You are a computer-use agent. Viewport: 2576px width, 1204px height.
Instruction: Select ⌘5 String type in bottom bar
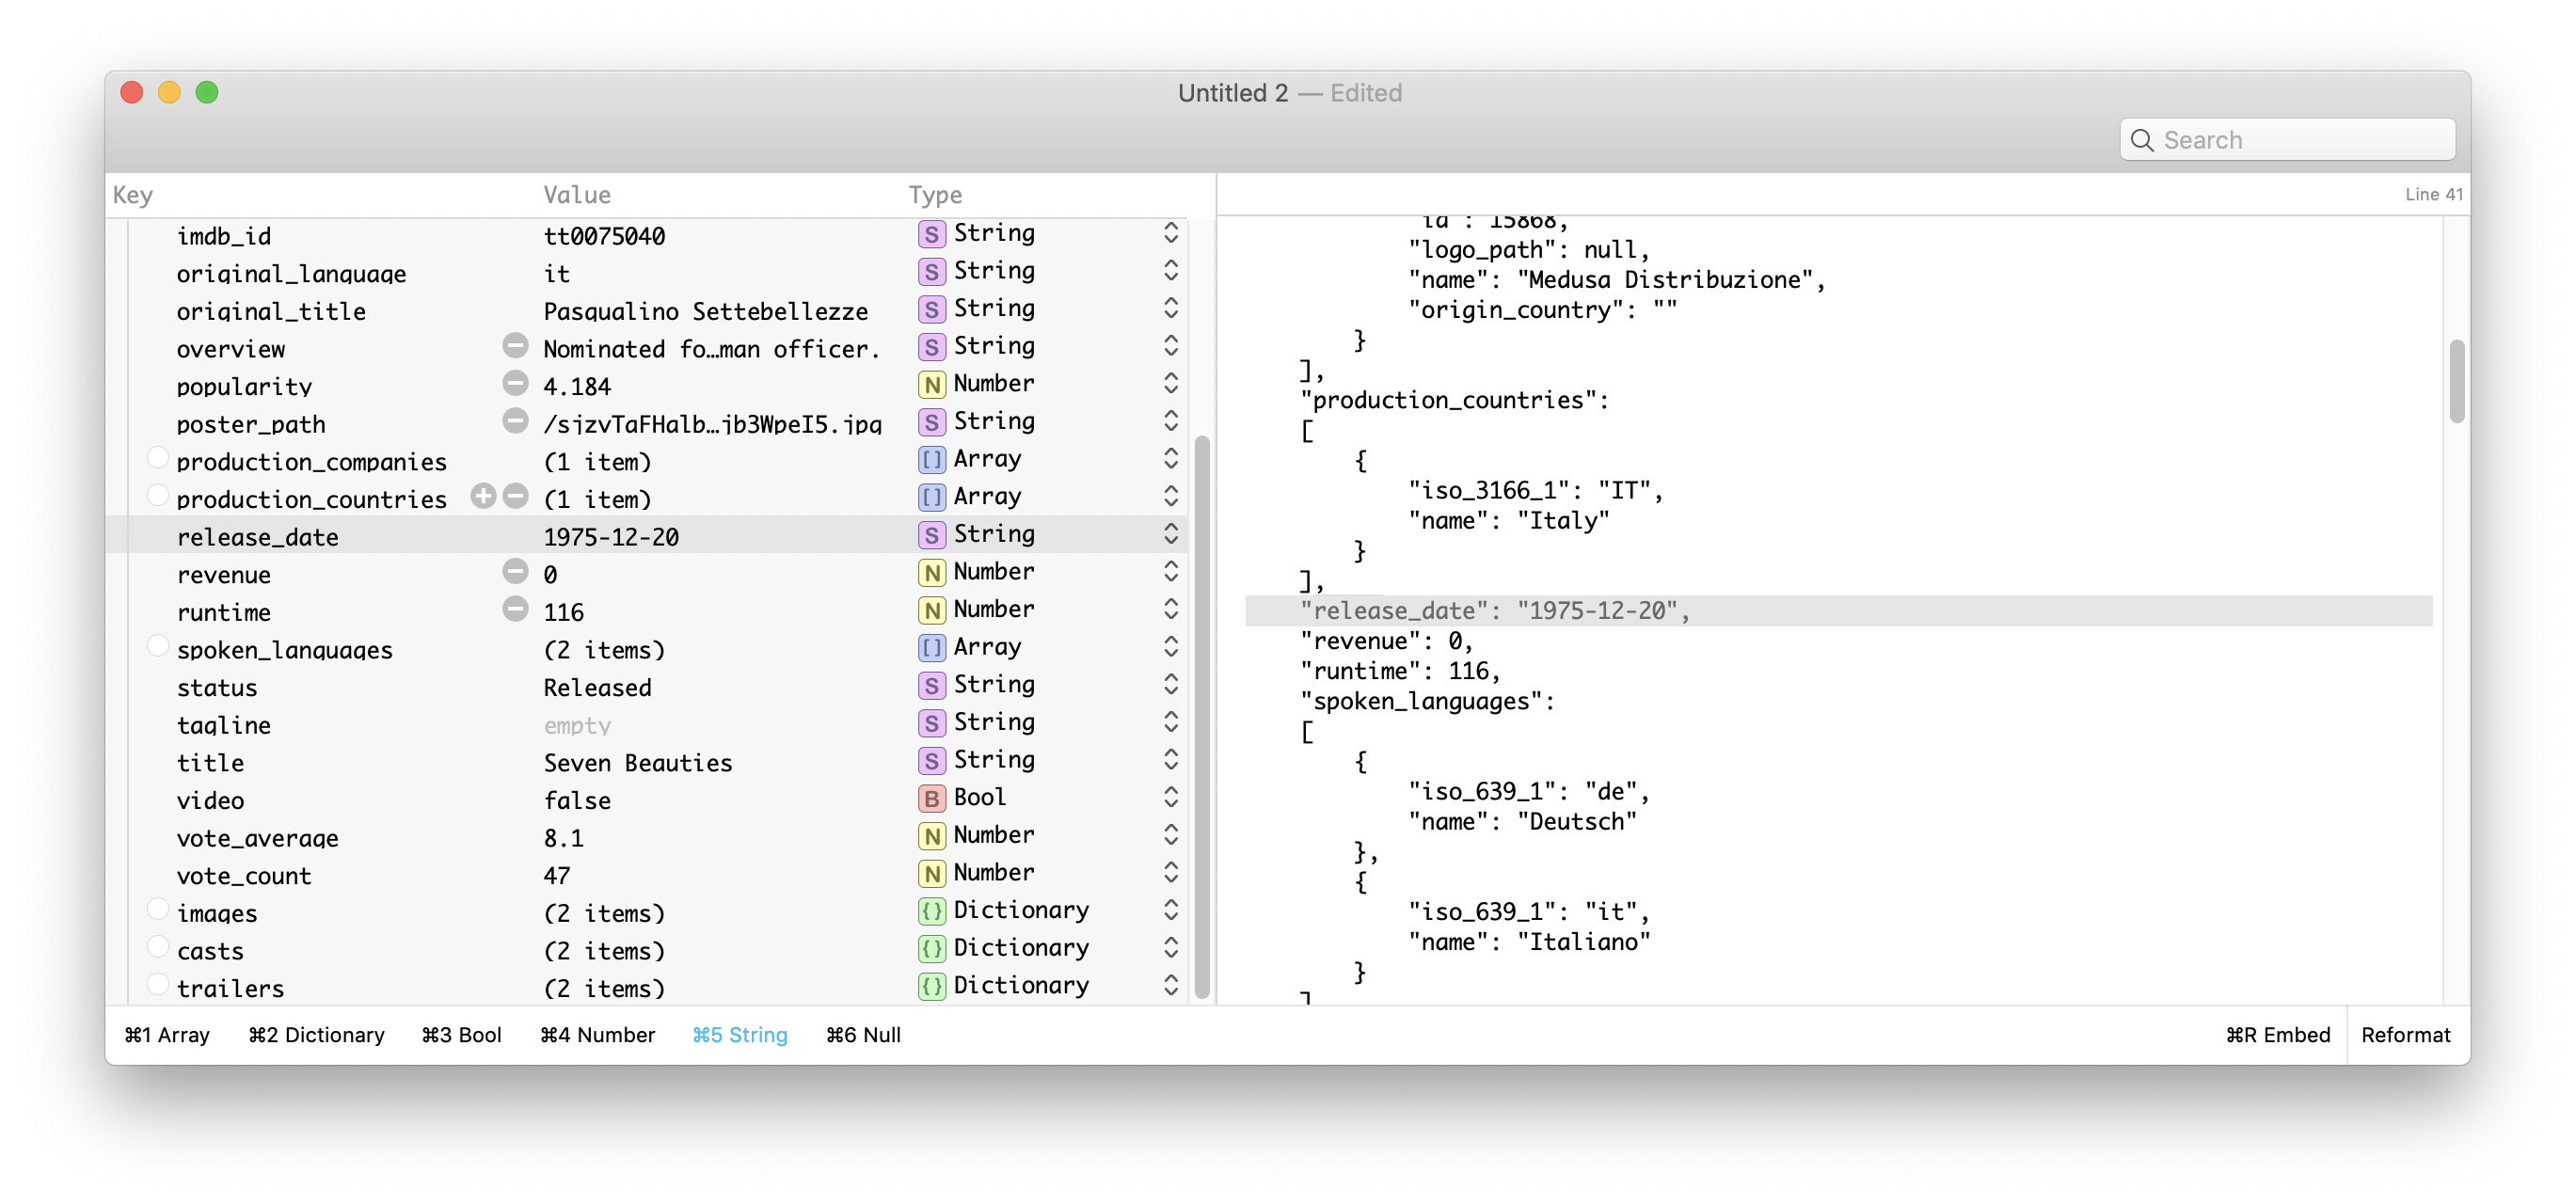pyautogui.click(x=740, y=1035)
